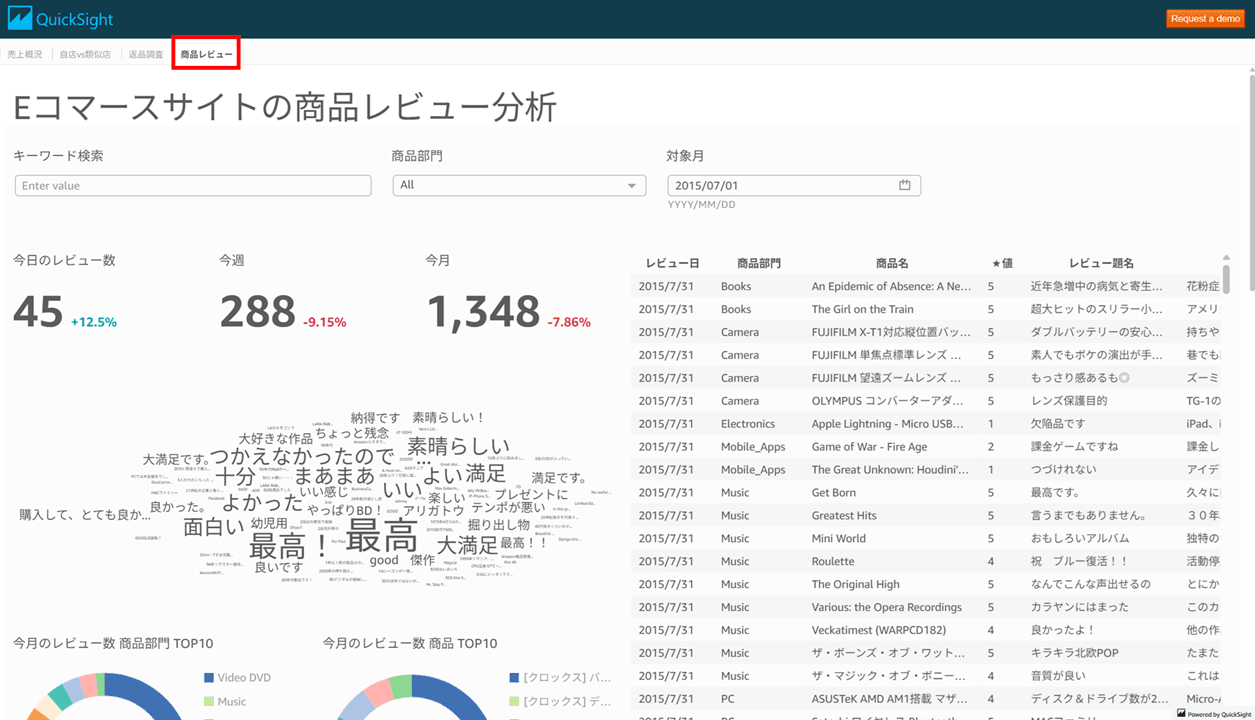Focus the キーワード検索 Enter value field
Screen dimensions: 1255x720
(193, 186)
